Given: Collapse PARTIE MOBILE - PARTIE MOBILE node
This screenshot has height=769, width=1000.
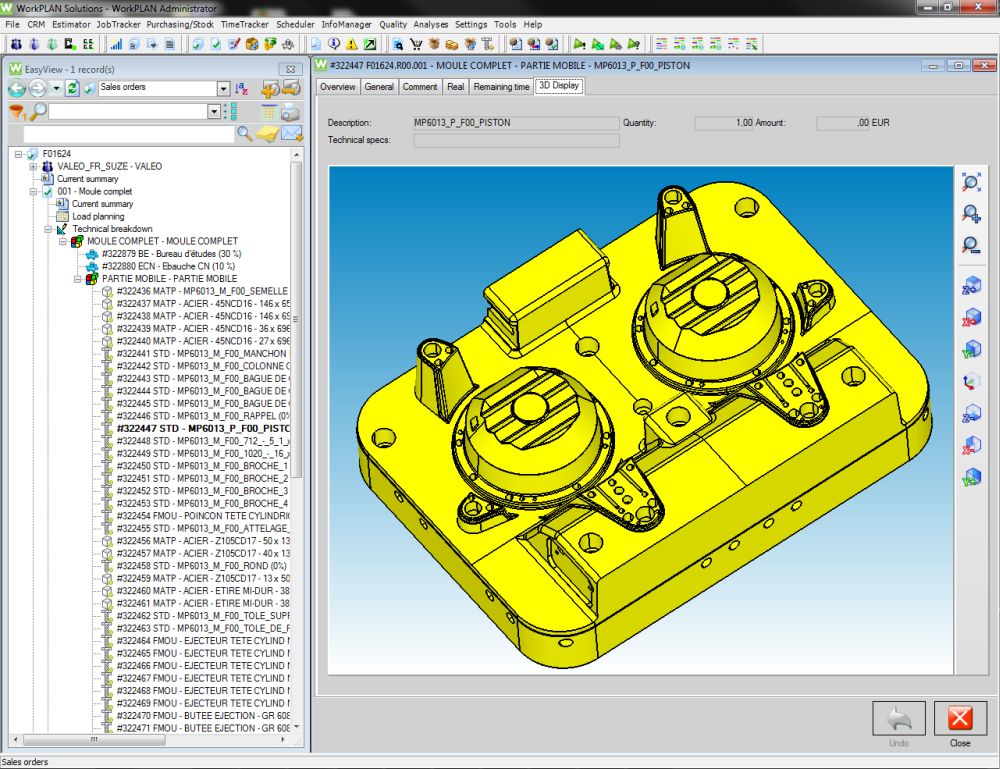Looking at the screenshot, I should [x=78, y=279].
